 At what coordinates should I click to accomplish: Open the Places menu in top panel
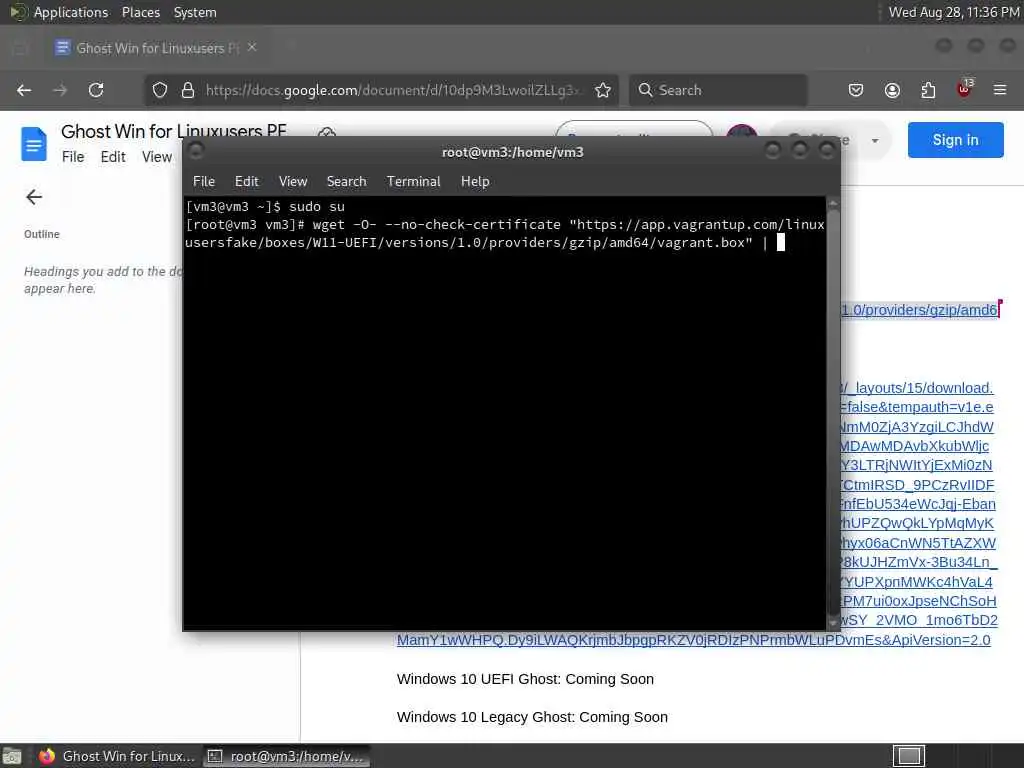coord(141,12)
